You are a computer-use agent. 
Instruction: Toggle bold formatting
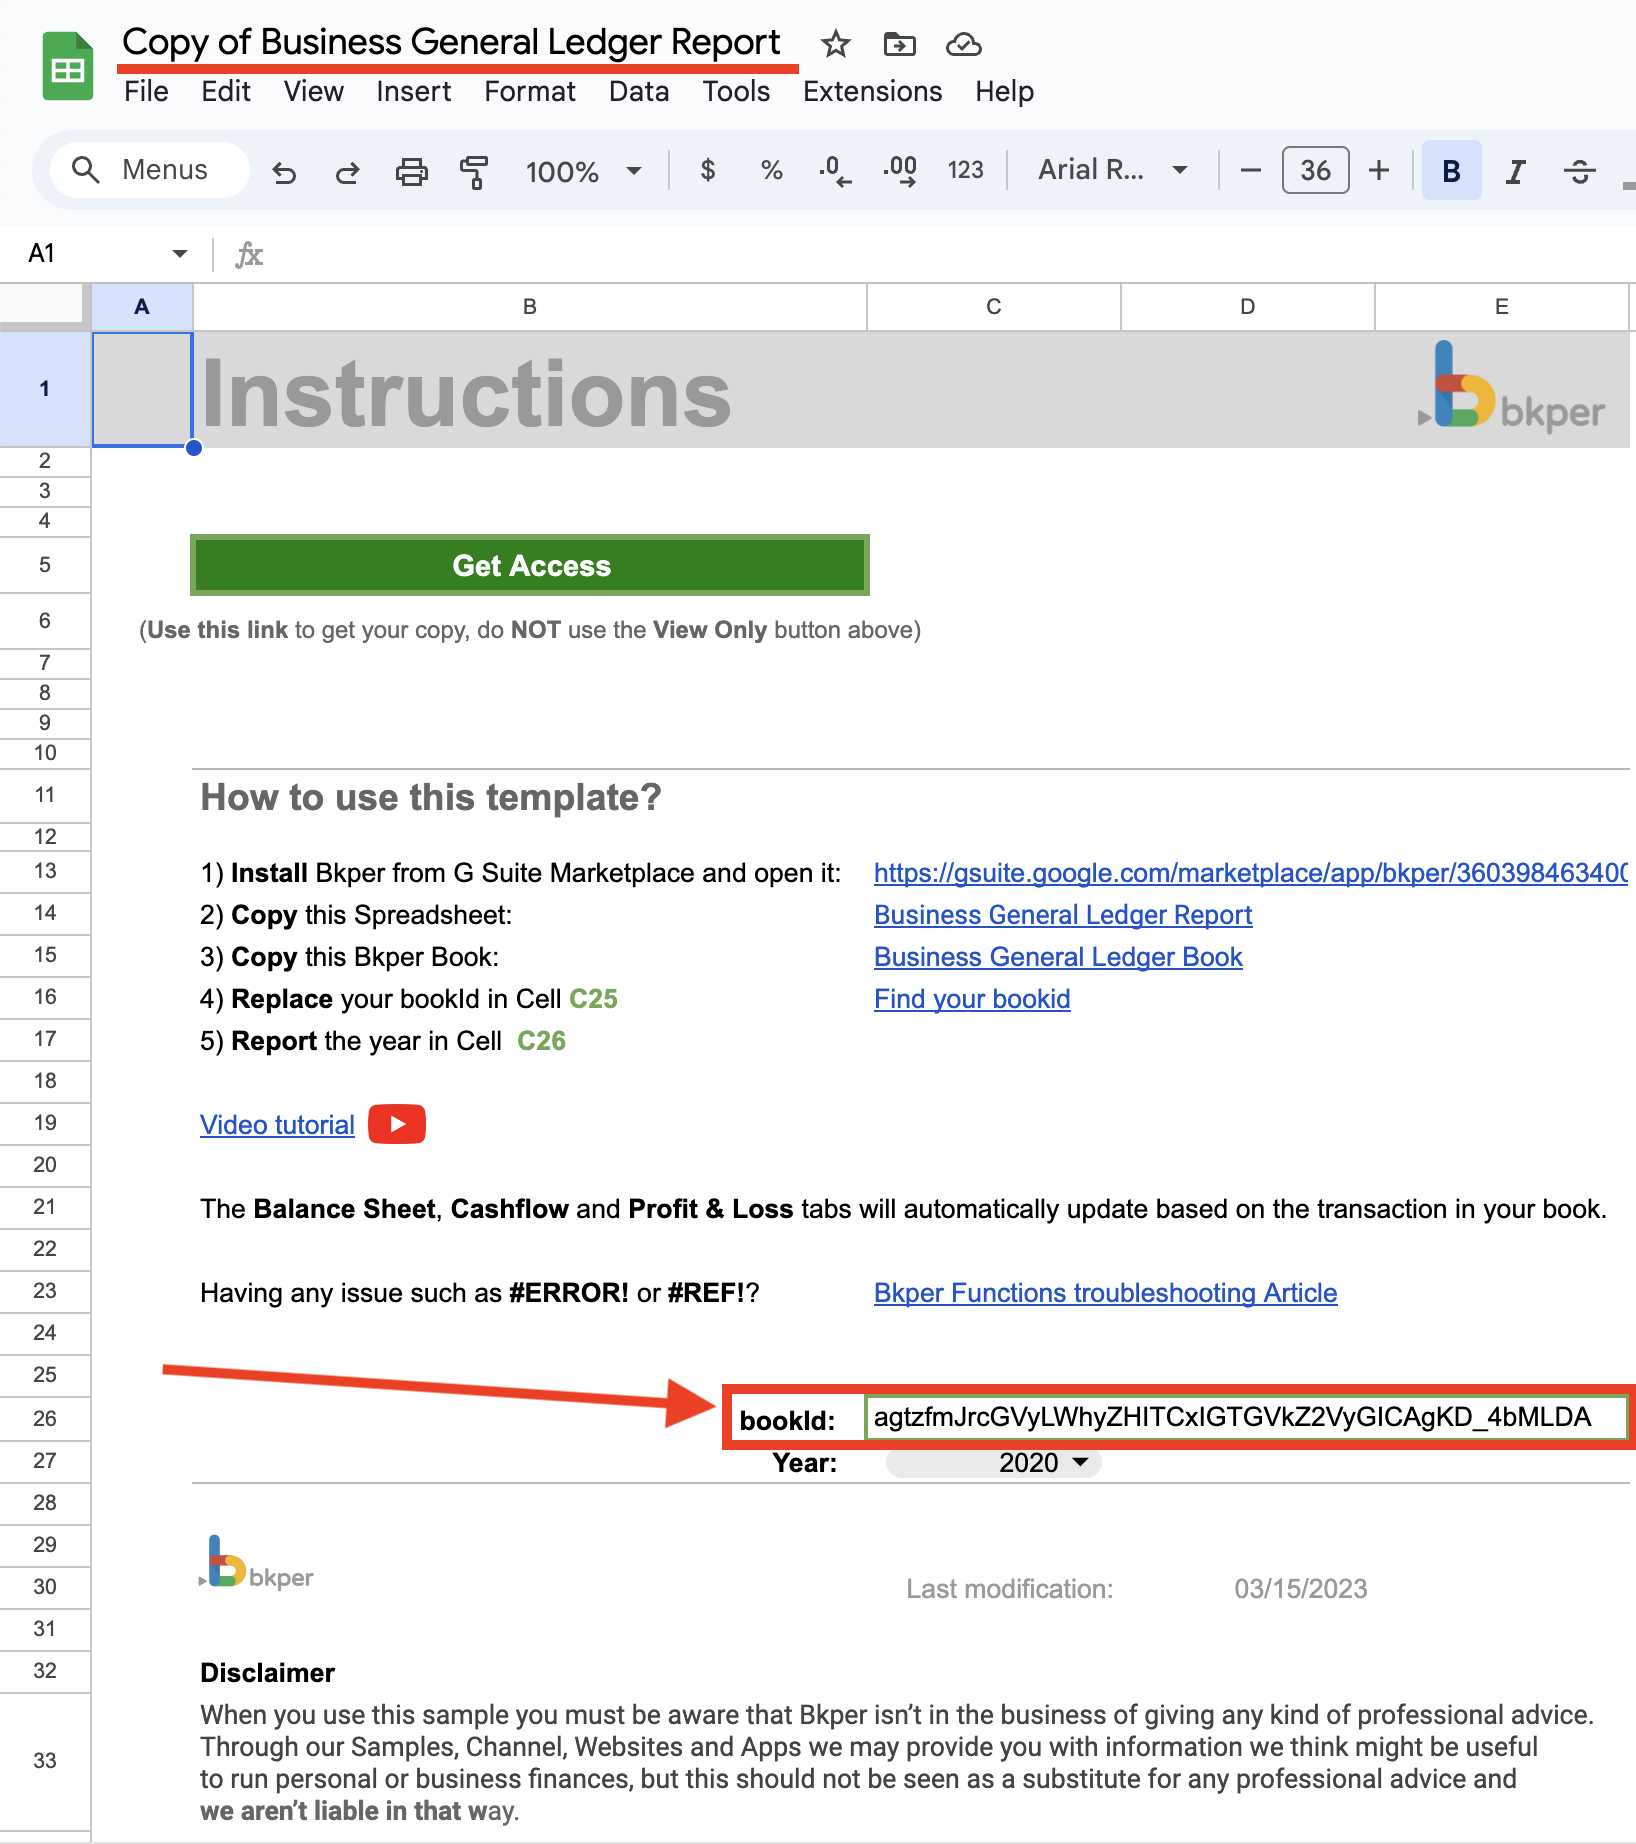click(x=1449, y=170)
